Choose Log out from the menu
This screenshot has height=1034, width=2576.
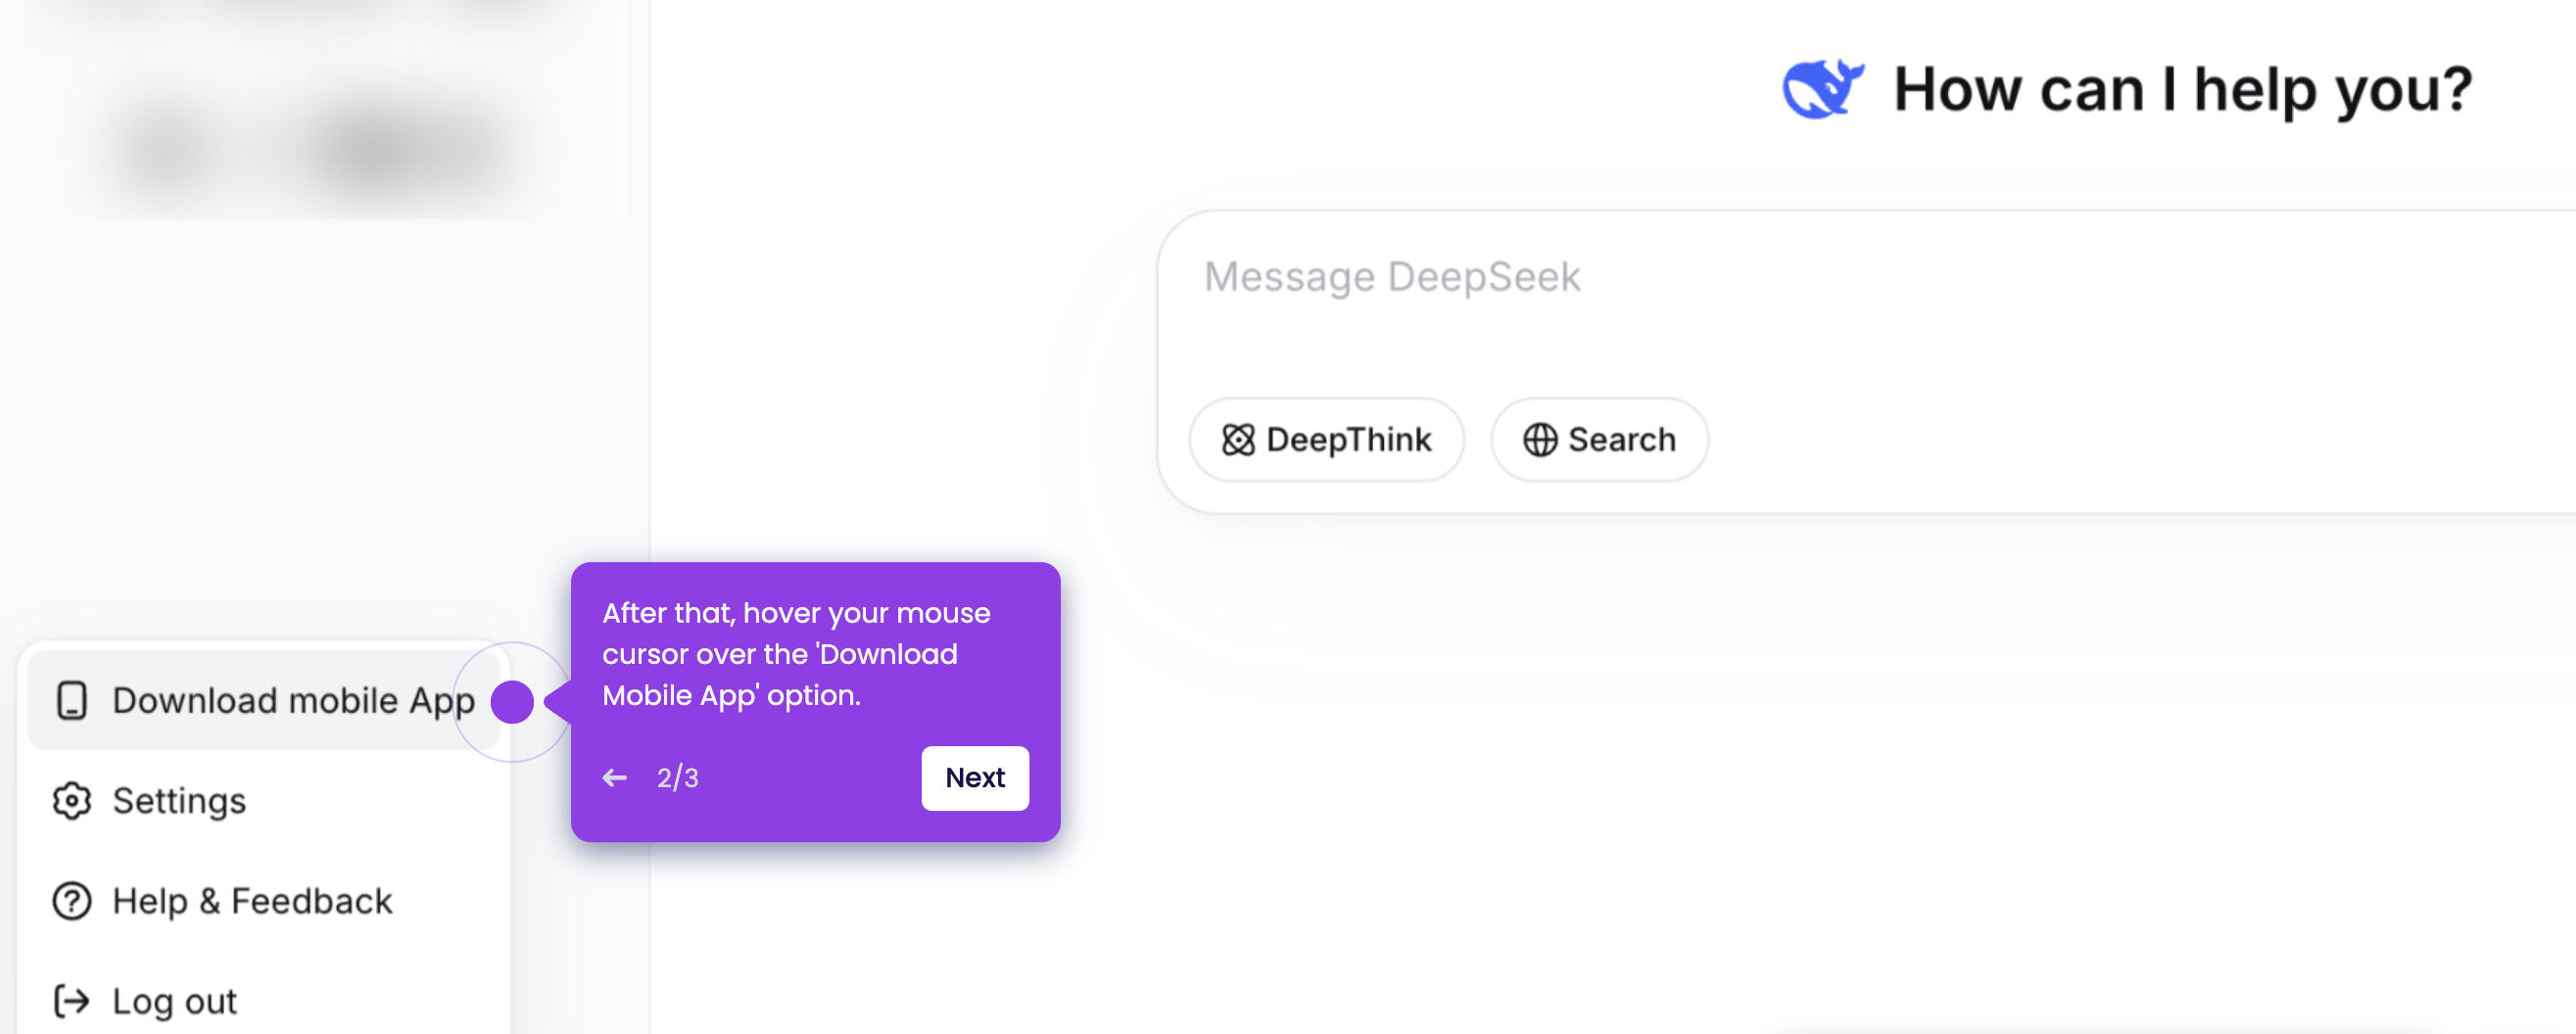click(264, 1001)
